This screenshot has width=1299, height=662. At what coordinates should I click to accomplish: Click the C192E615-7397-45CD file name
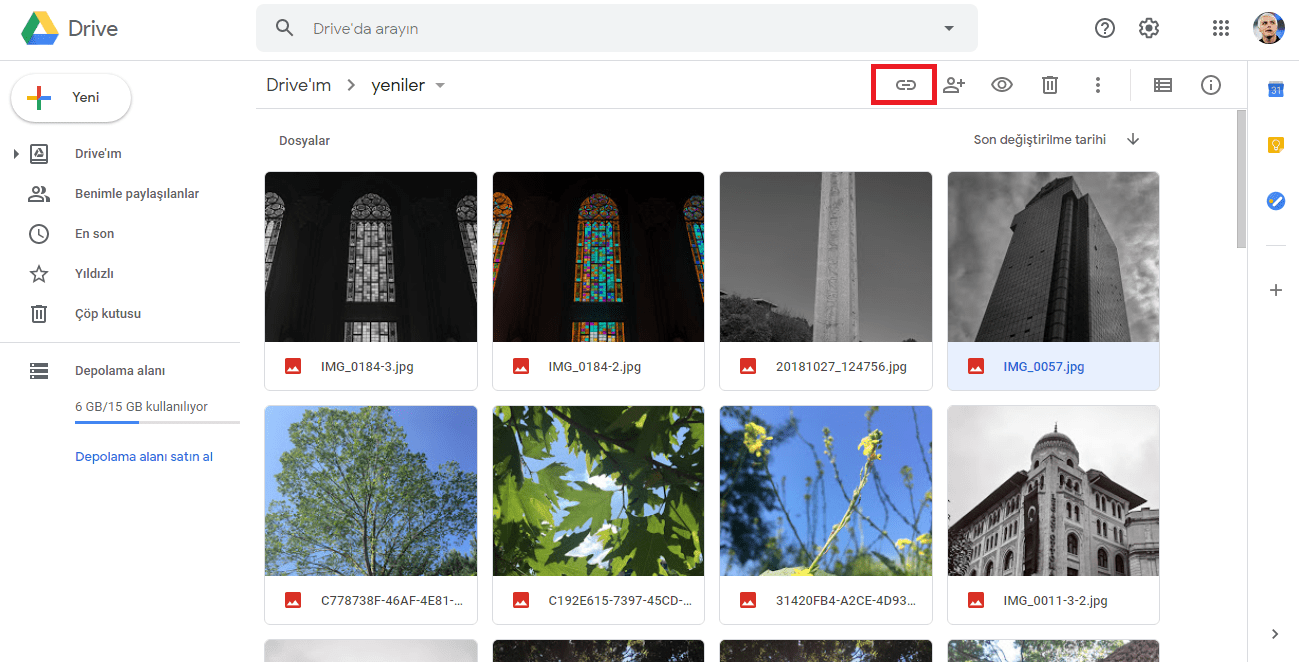pos(619,601)
